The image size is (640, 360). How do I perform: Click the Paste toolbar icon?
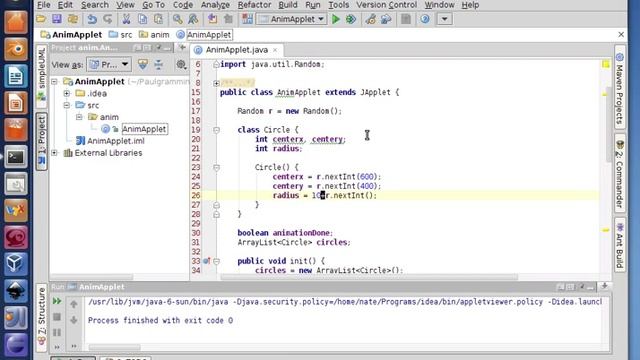[158, 19]
